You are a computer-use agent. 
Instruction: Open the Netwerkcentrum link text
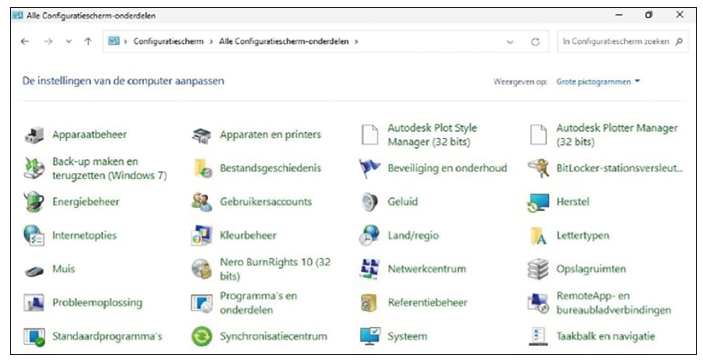427,269
